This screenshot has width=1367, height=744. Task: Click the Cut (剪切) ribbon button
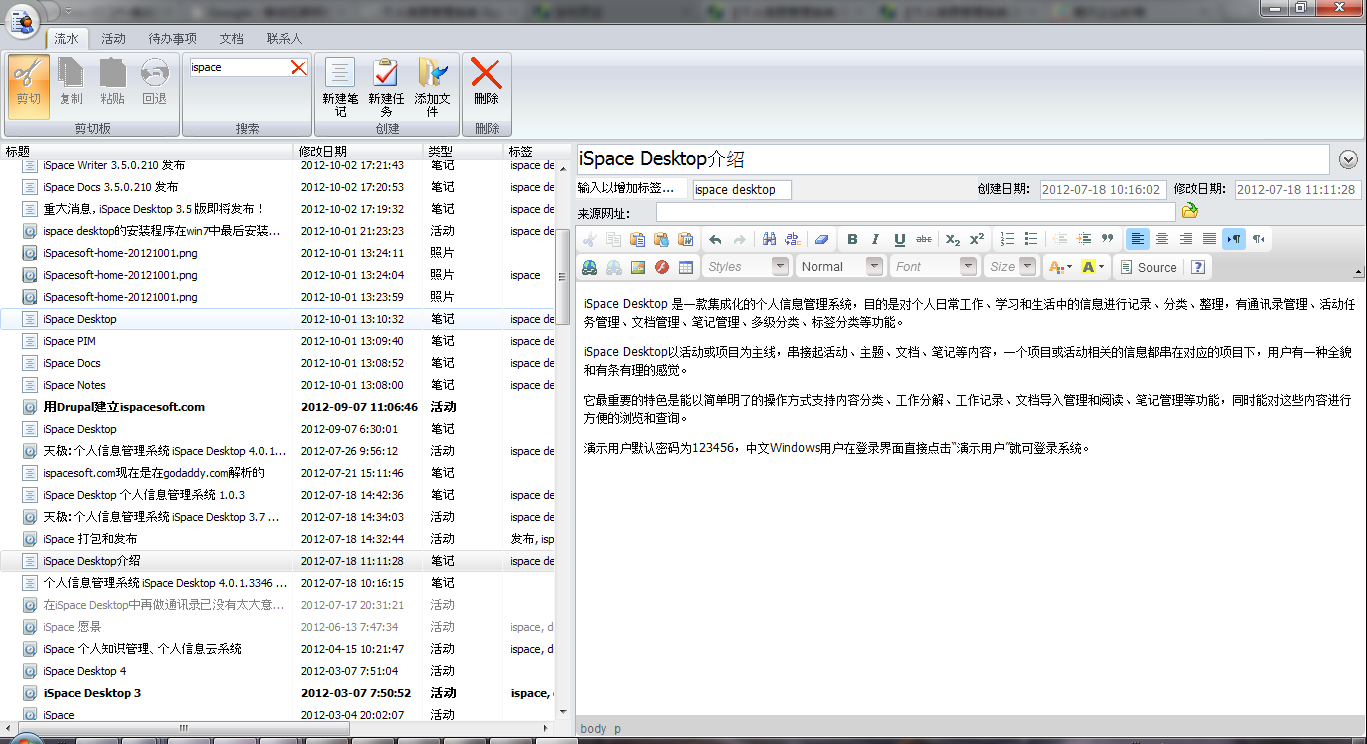click(29, 85)
